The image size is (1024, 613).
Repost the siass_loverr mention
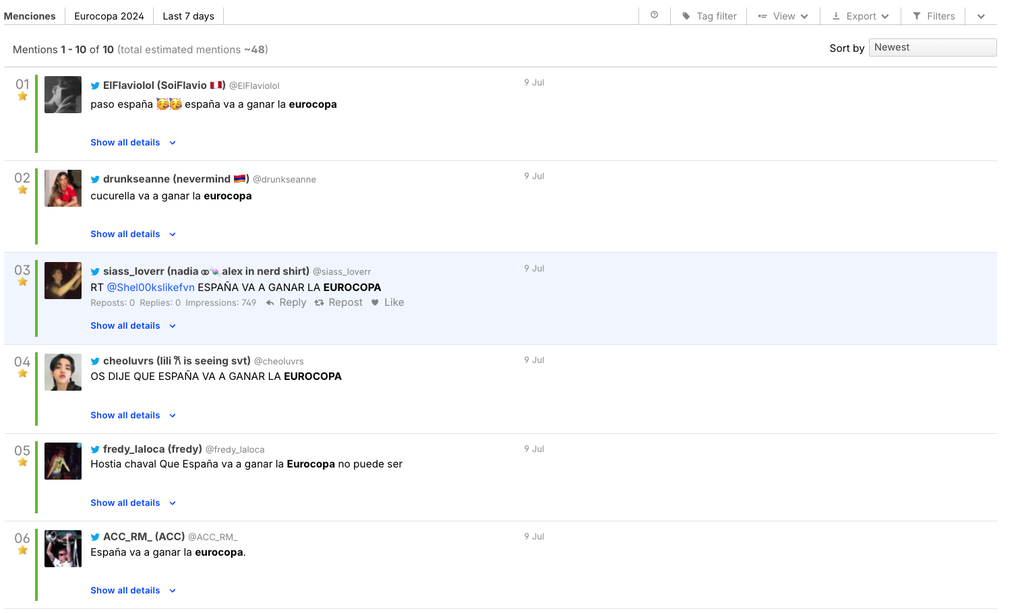pyautogui.click(x=338, y=303)
